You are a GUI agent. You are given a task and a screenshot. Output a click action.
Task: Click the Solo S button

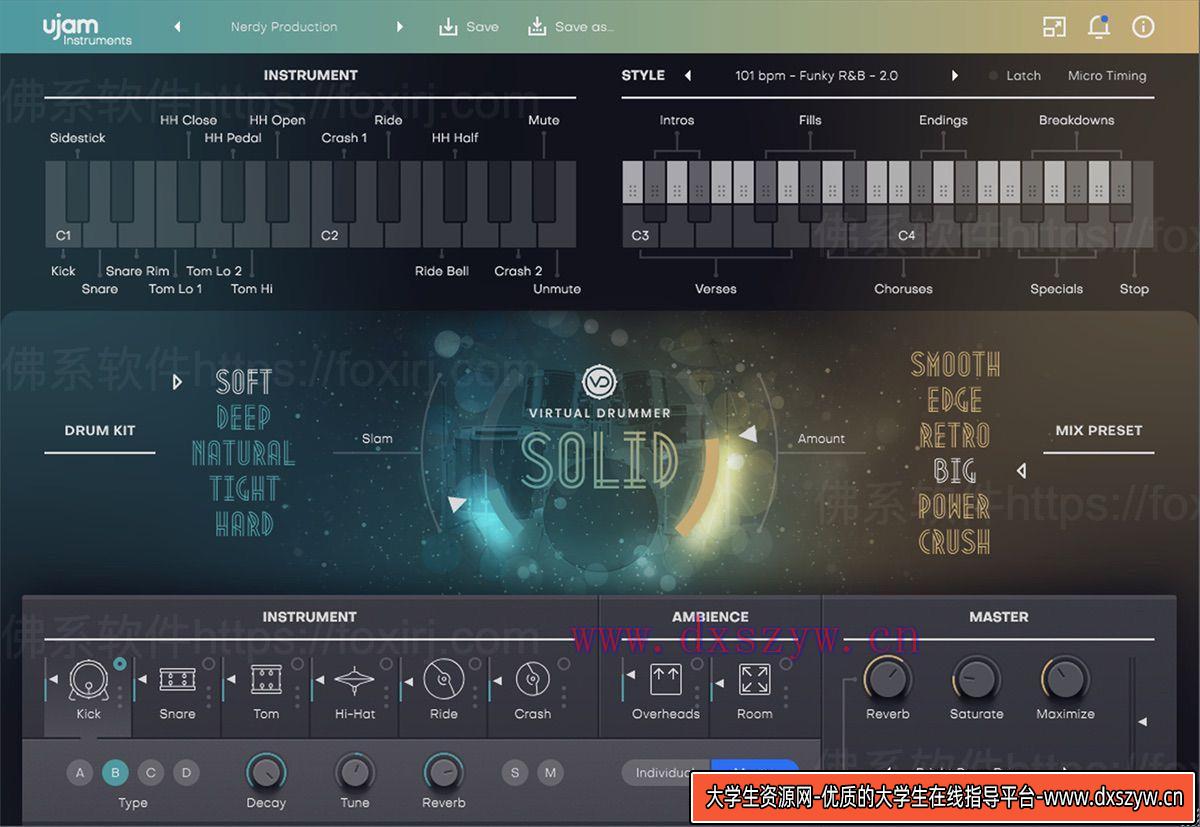tap(515, 772)
